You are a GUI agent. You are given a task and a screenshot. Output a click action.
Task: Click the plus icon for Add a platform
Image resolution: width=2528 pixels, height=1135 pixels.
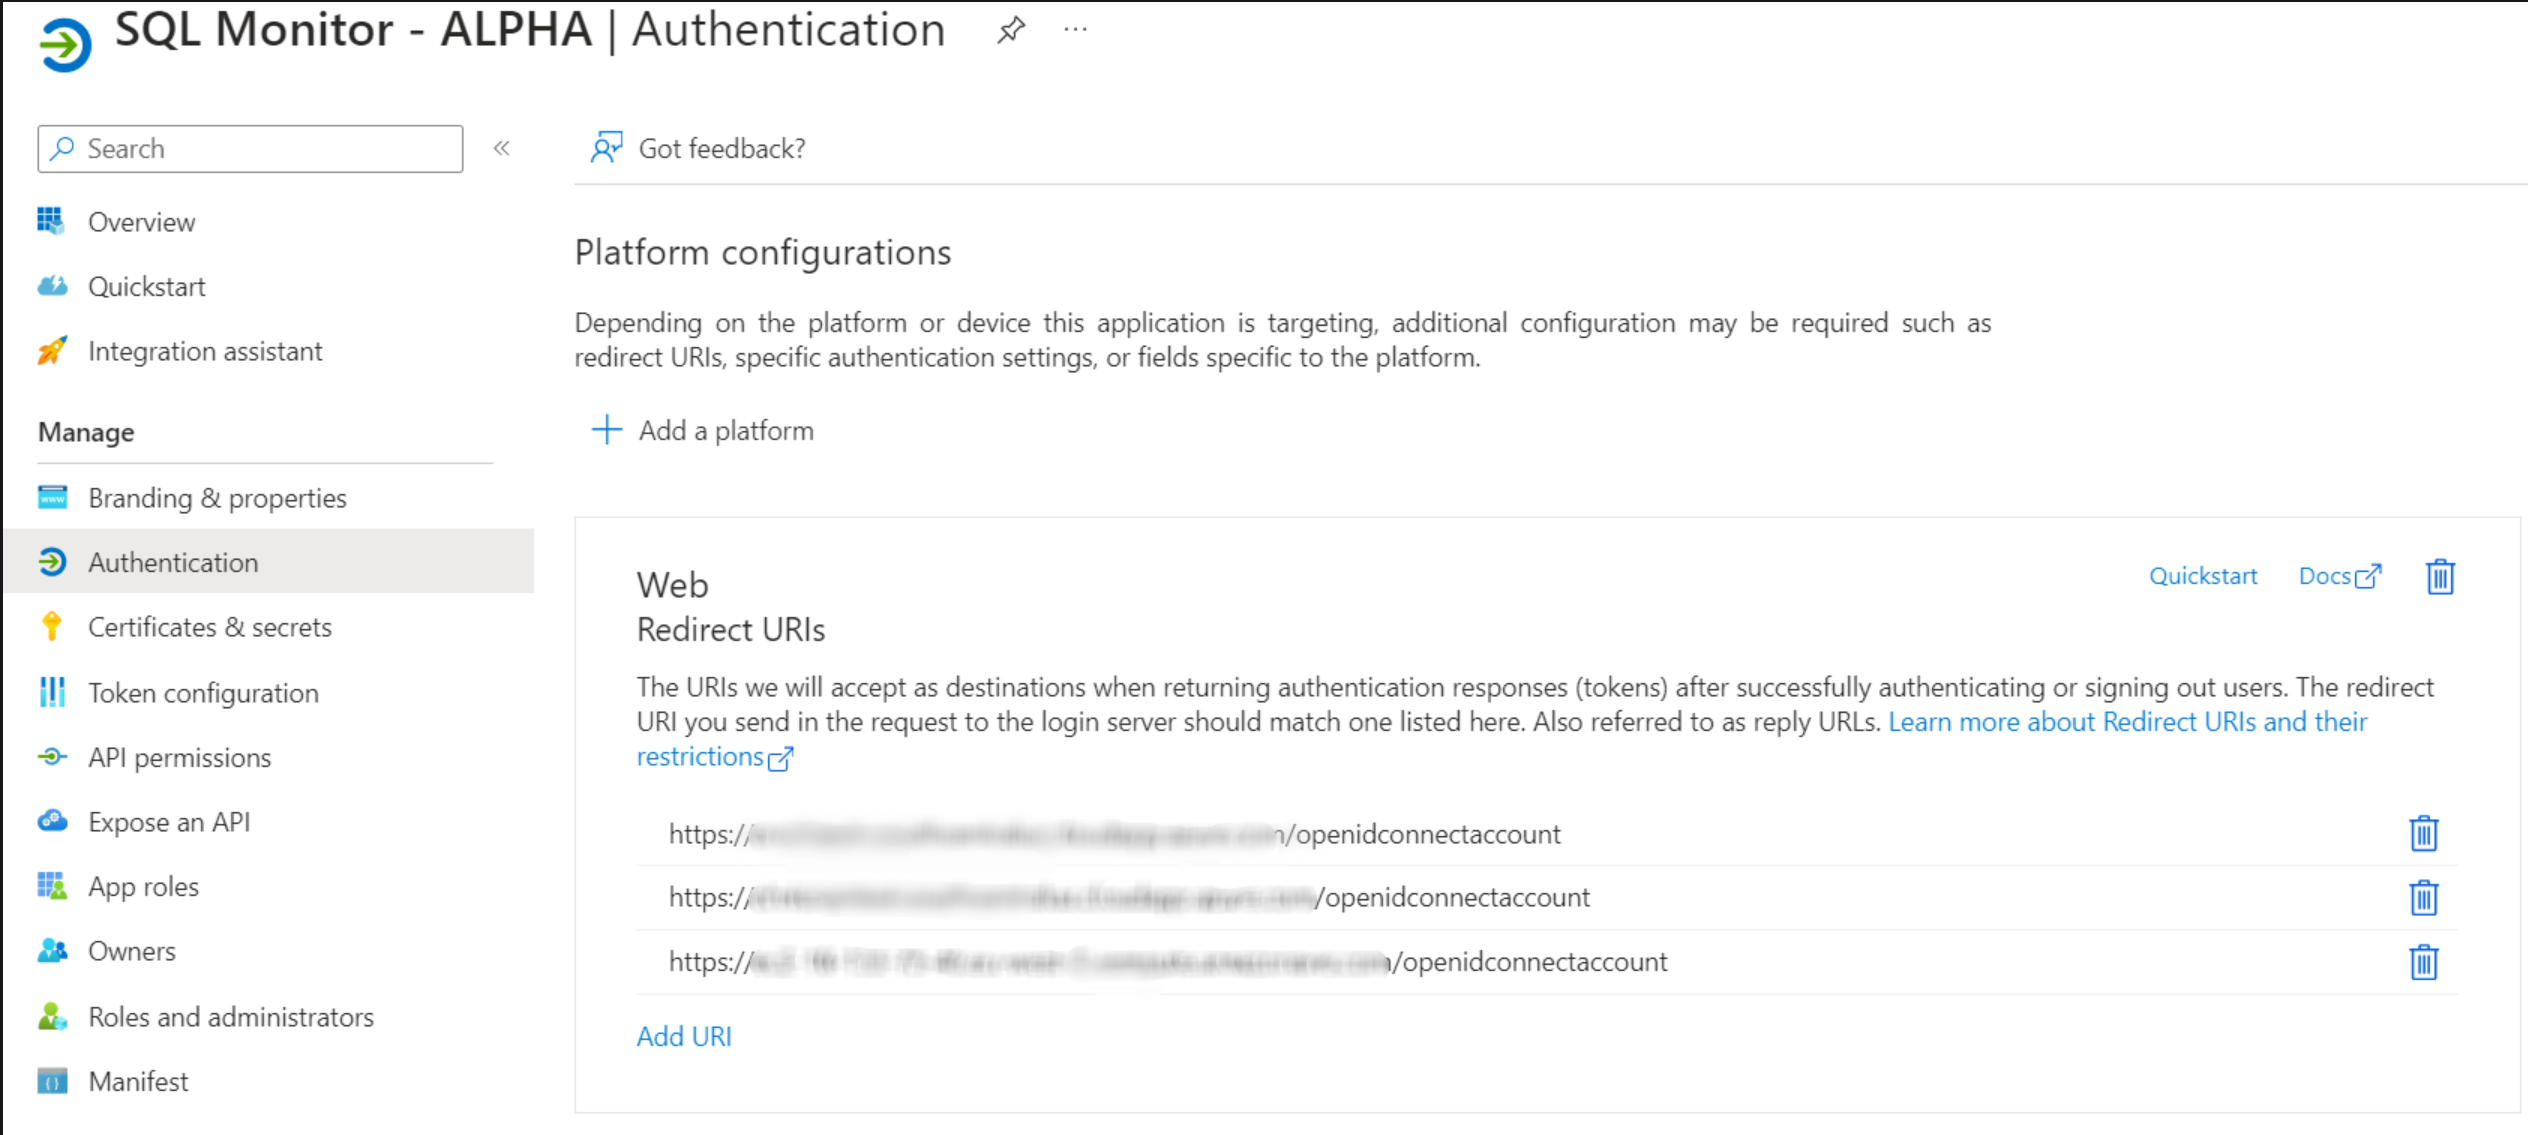(607, 430)
